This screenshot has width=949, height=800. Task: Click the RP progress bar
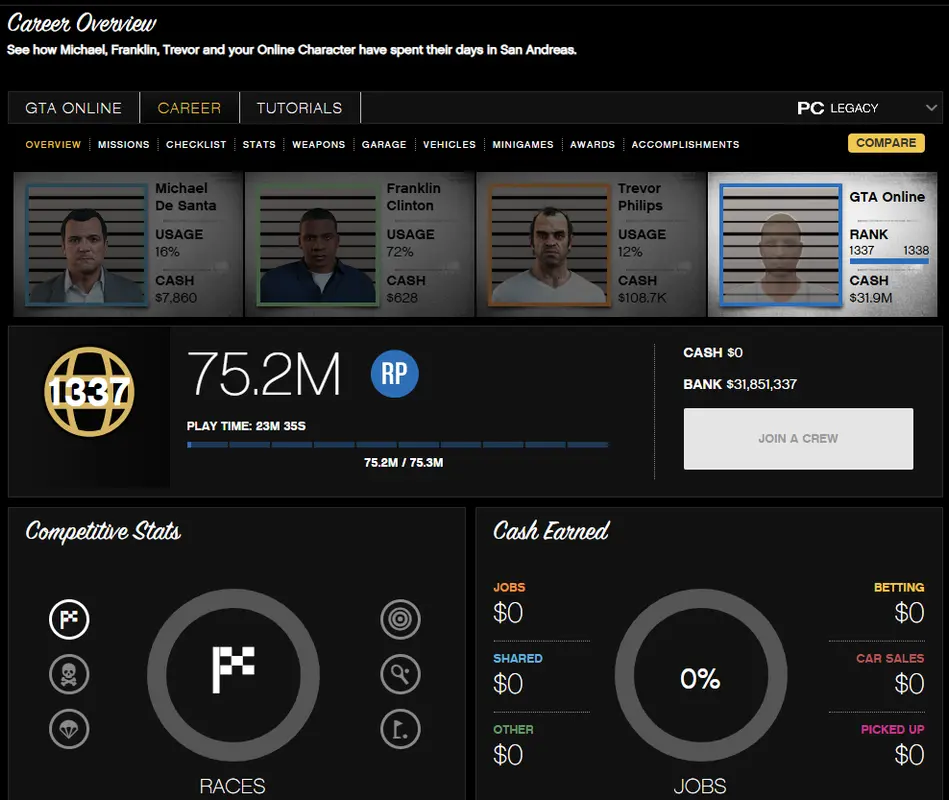[397, 445]
